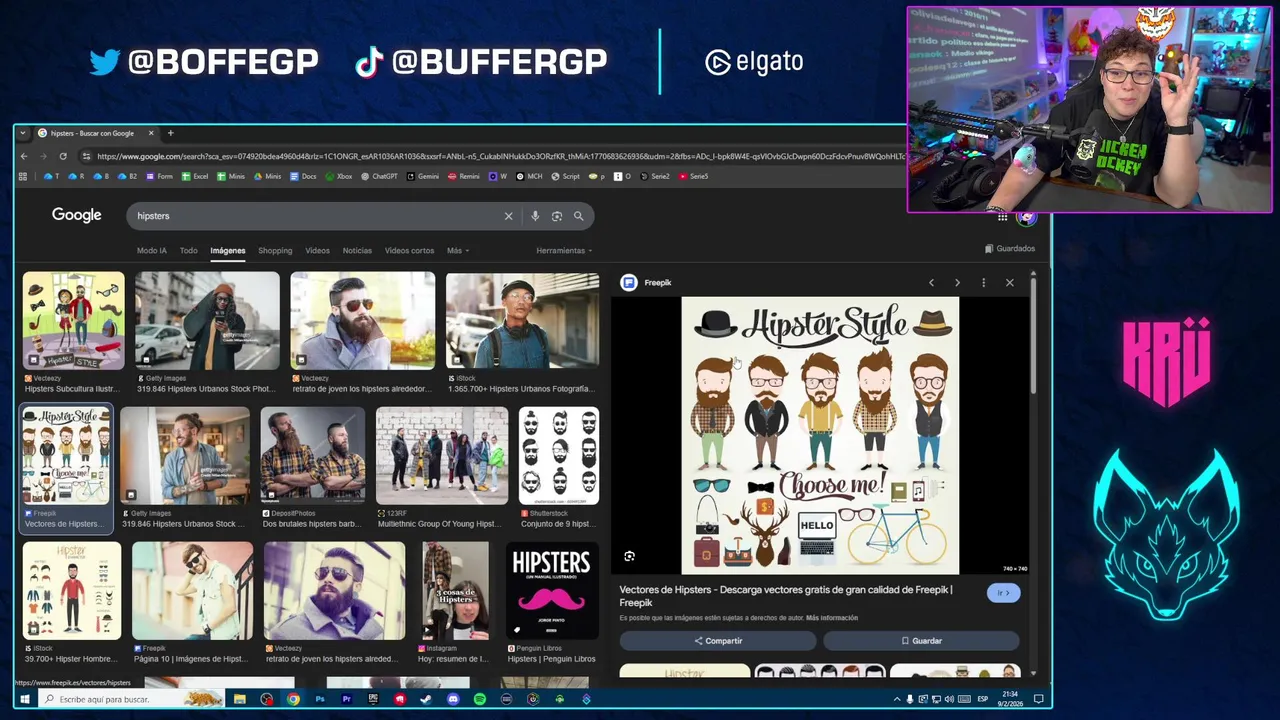The height and width of the screenshot is (720, 1280).
Task: Clear the search box with X icon
Action: tap(508, 216)
